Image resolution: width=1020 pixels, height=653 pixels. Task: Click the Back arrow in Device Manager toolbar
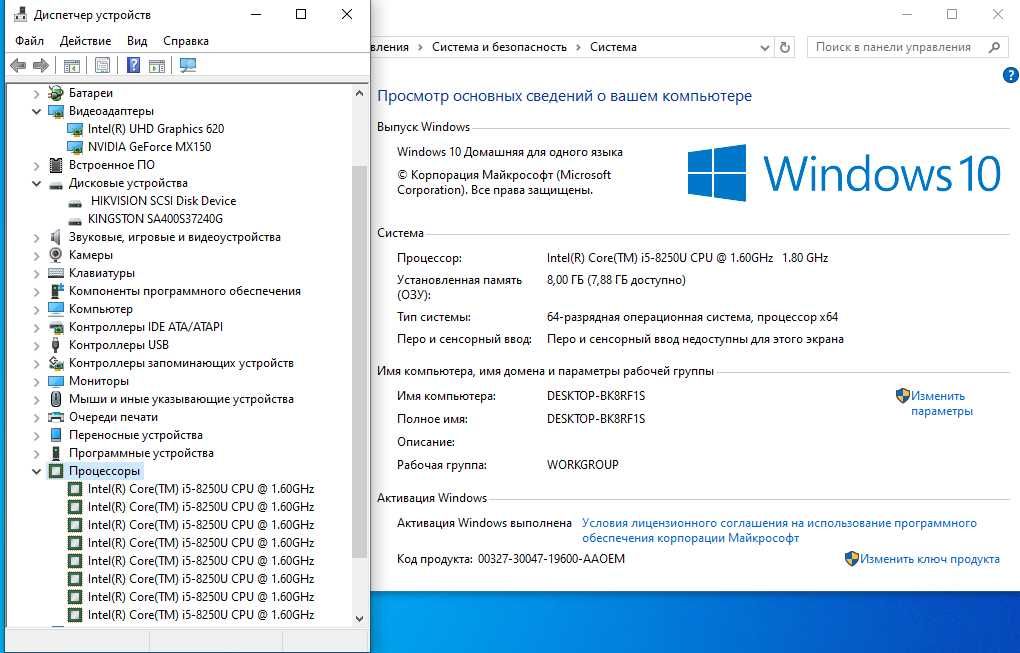coord(18,65)
